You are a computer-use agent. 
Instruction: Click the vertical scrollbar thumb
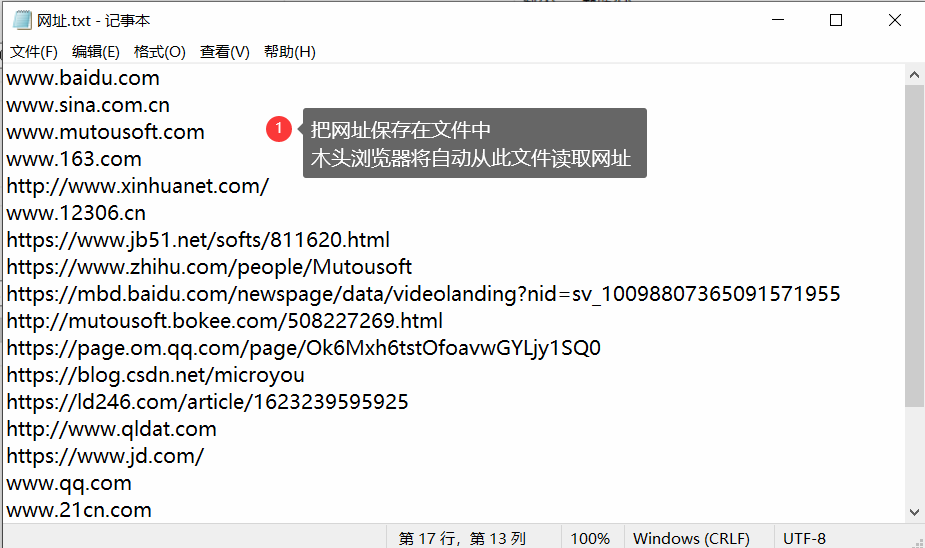pos(914,245)
